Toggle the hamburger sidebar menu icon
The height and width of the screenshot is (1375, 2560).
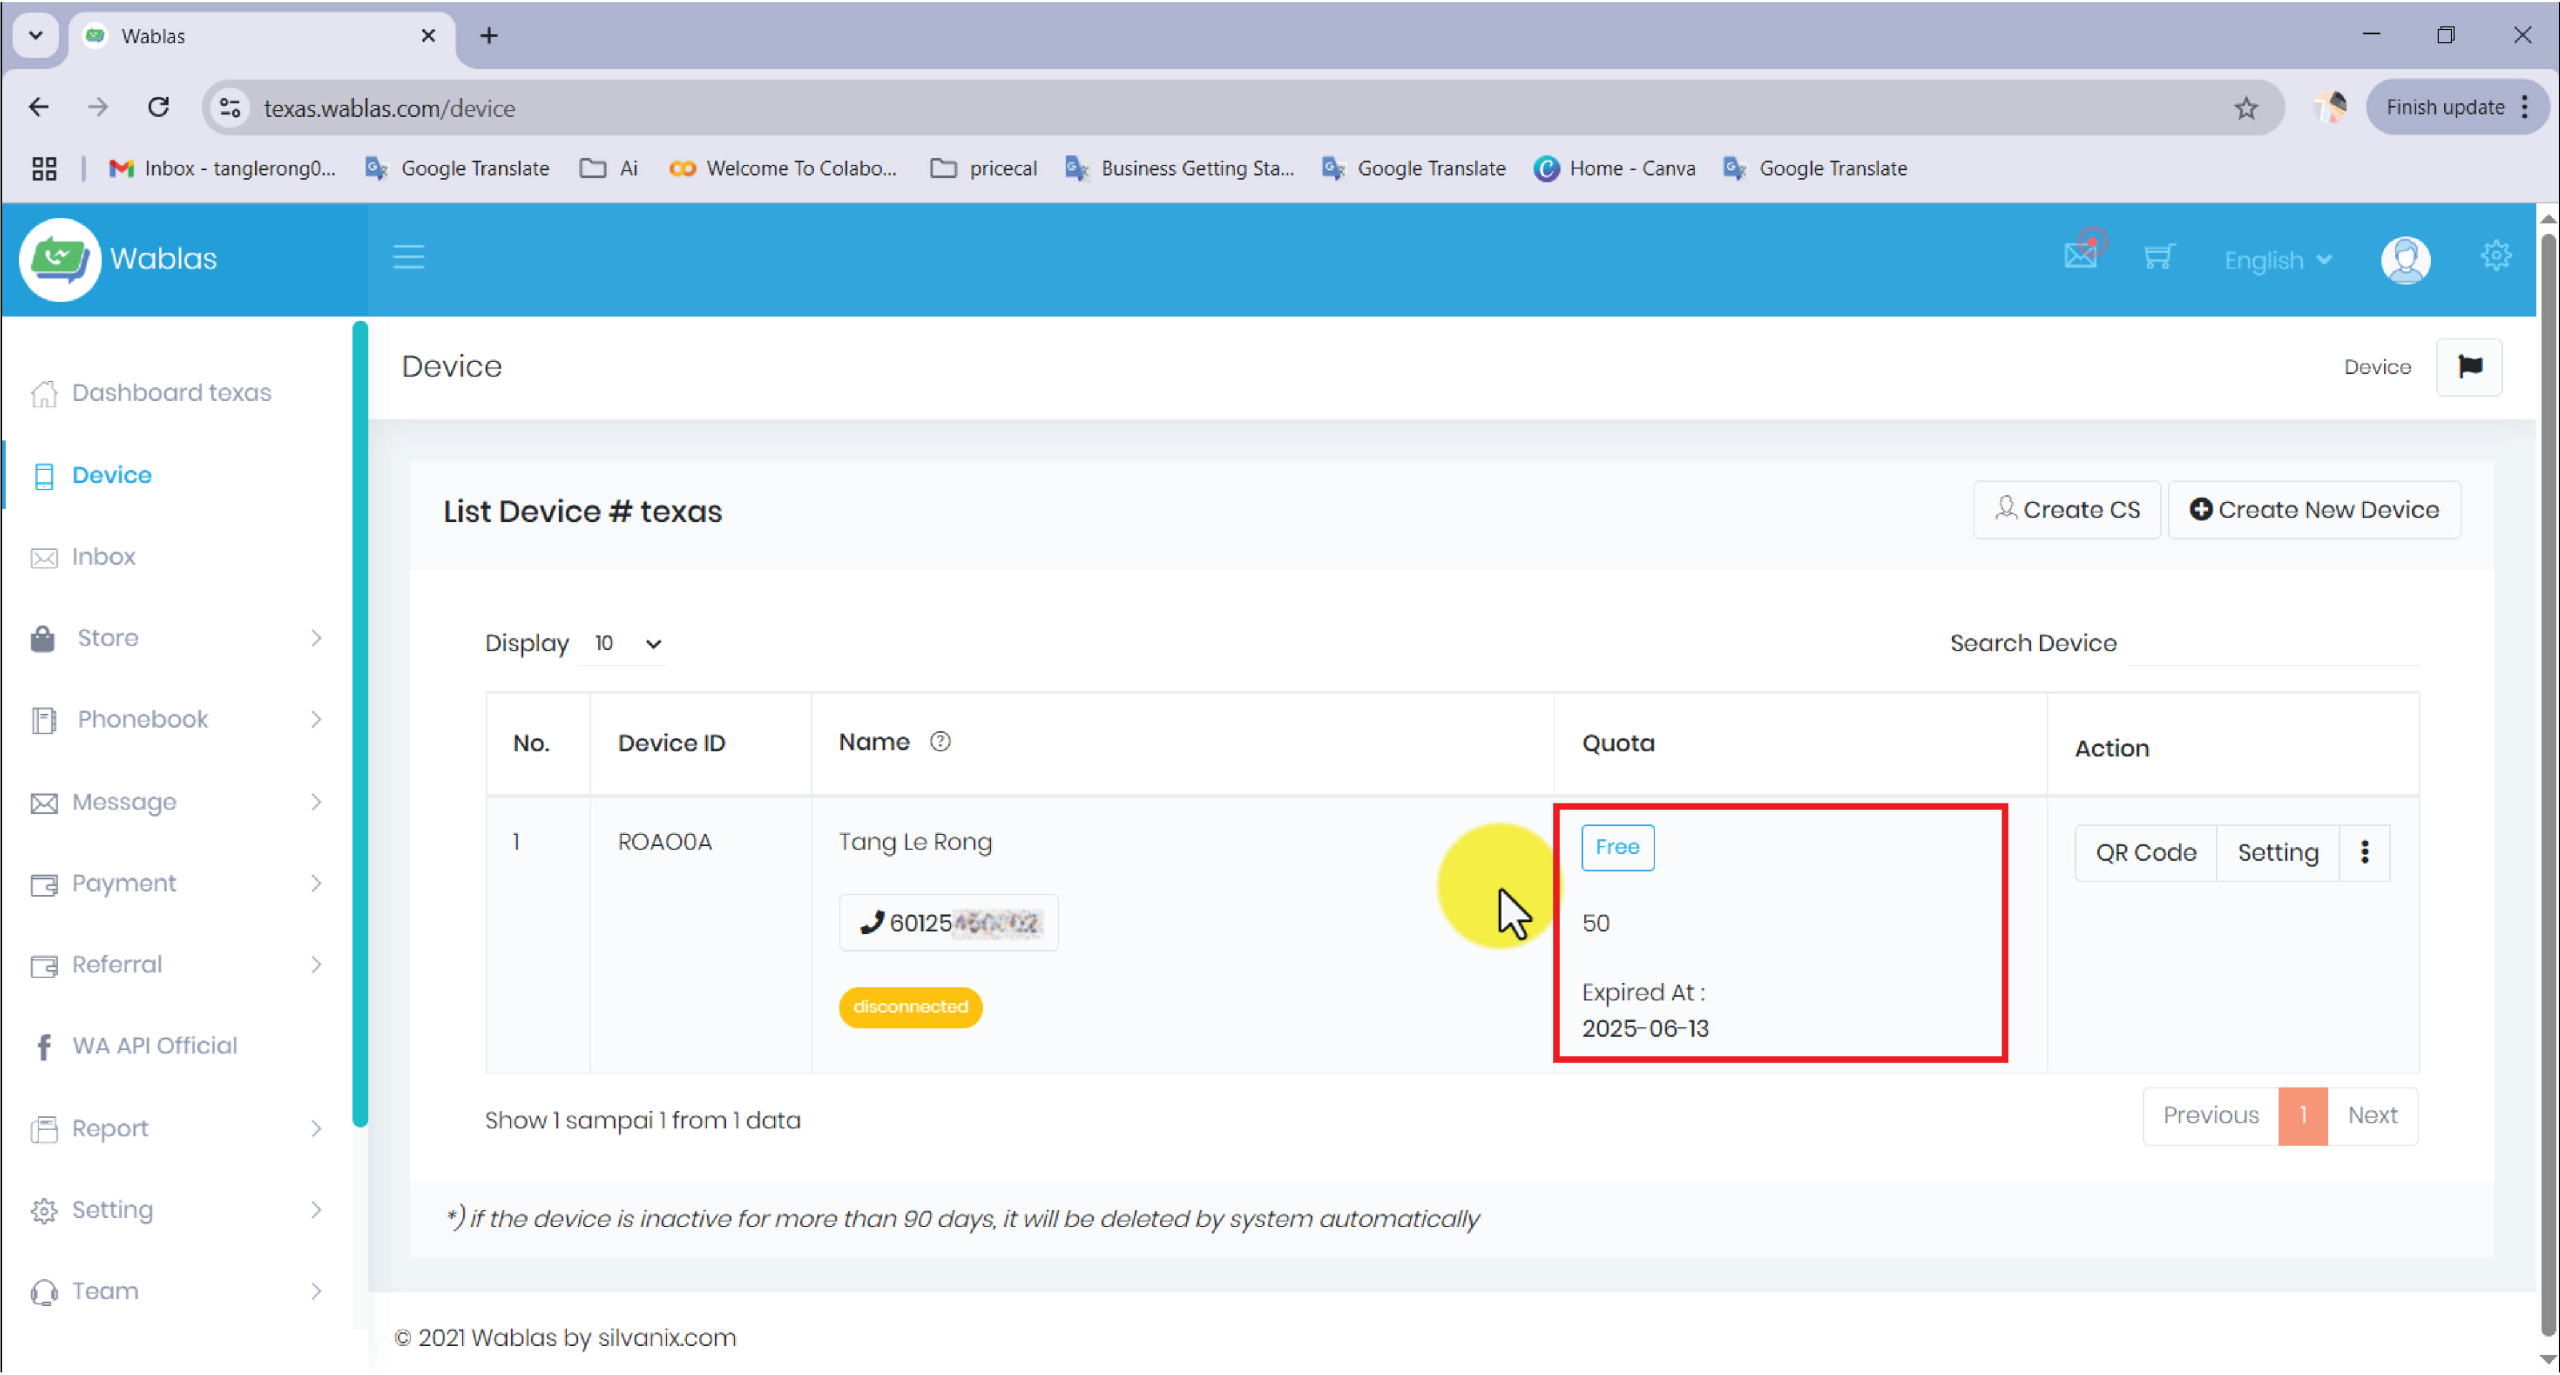click(x=408, y=257)
